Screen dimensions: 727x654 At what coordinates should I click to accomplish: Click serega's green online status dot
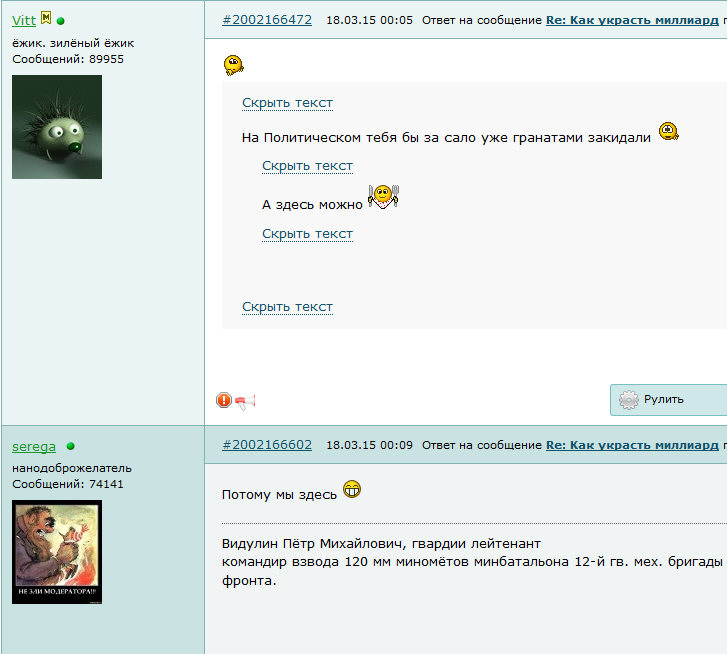[x=70, y=446]
